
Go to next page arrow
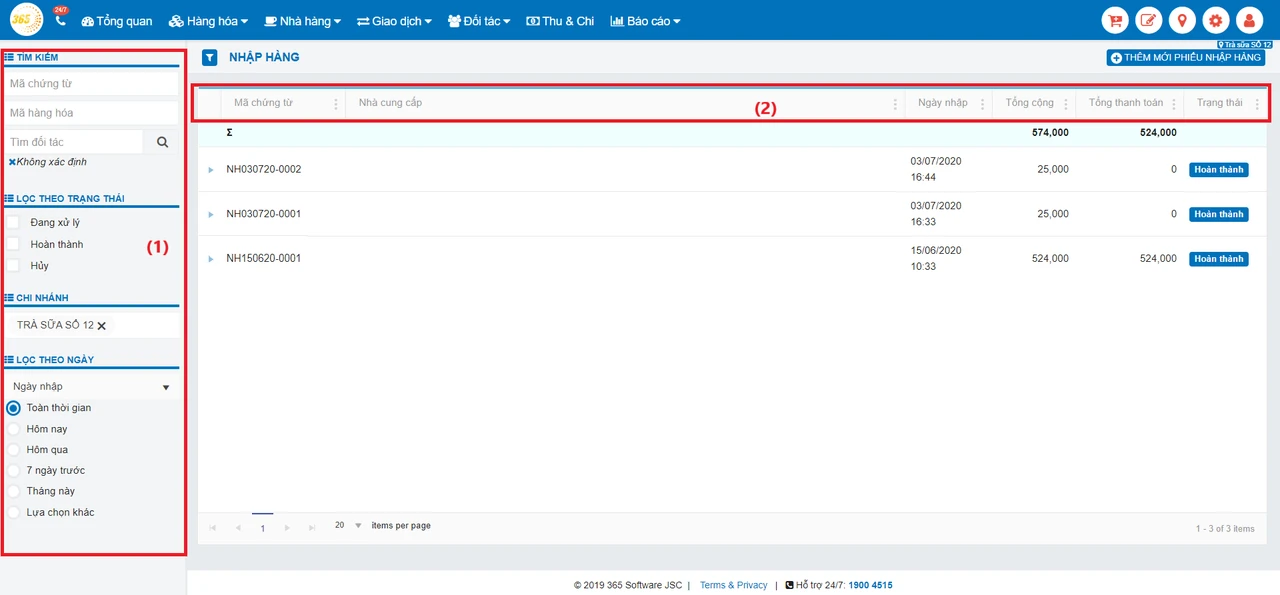[287, 527]
